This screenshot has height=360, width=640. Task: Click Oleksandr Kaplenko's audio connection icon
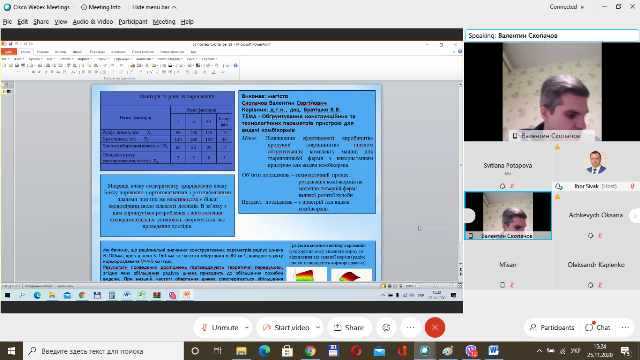pyautogui.click(x=591, y=285)
